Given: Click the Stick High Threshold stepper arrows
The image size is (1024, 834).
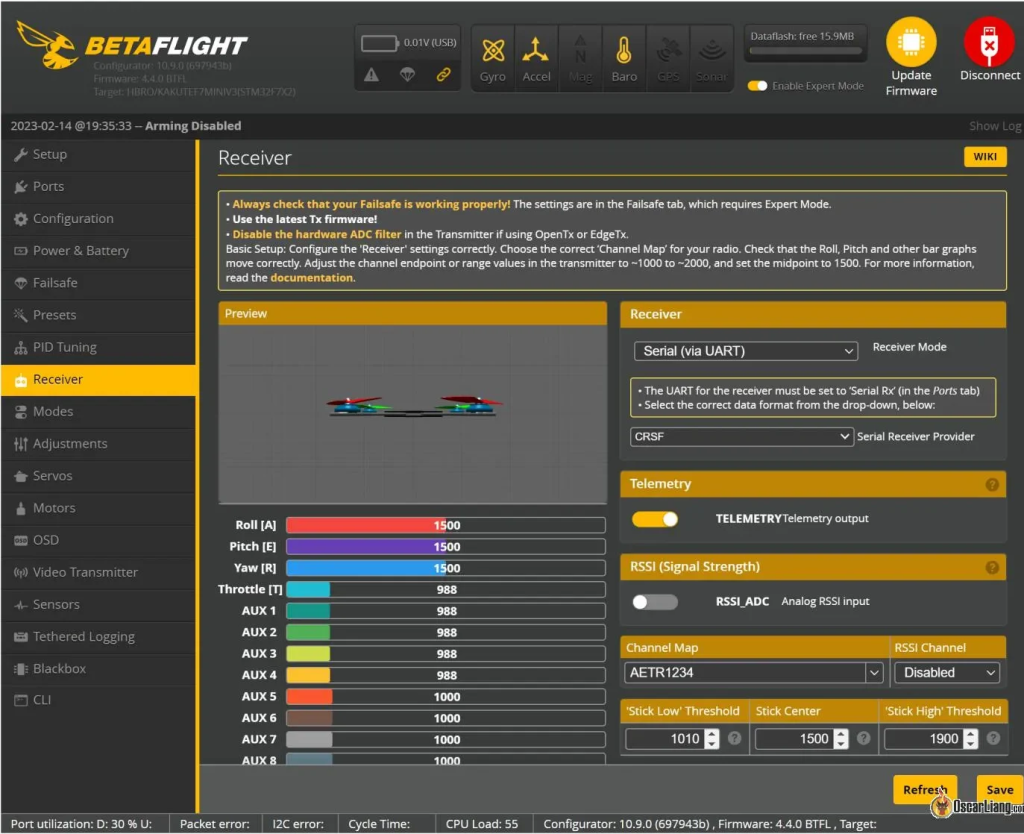Looking at the screenshot, I should tap(971, 739).
